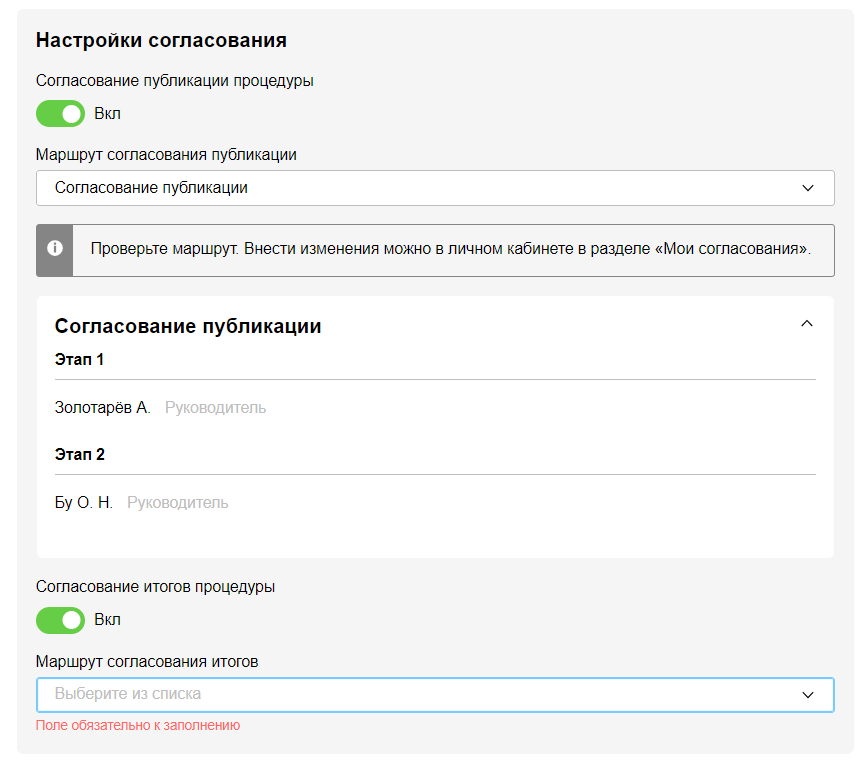Click the Настройки согласования section heading
Screen dimensions: 861x763
(x=161, y=41)
